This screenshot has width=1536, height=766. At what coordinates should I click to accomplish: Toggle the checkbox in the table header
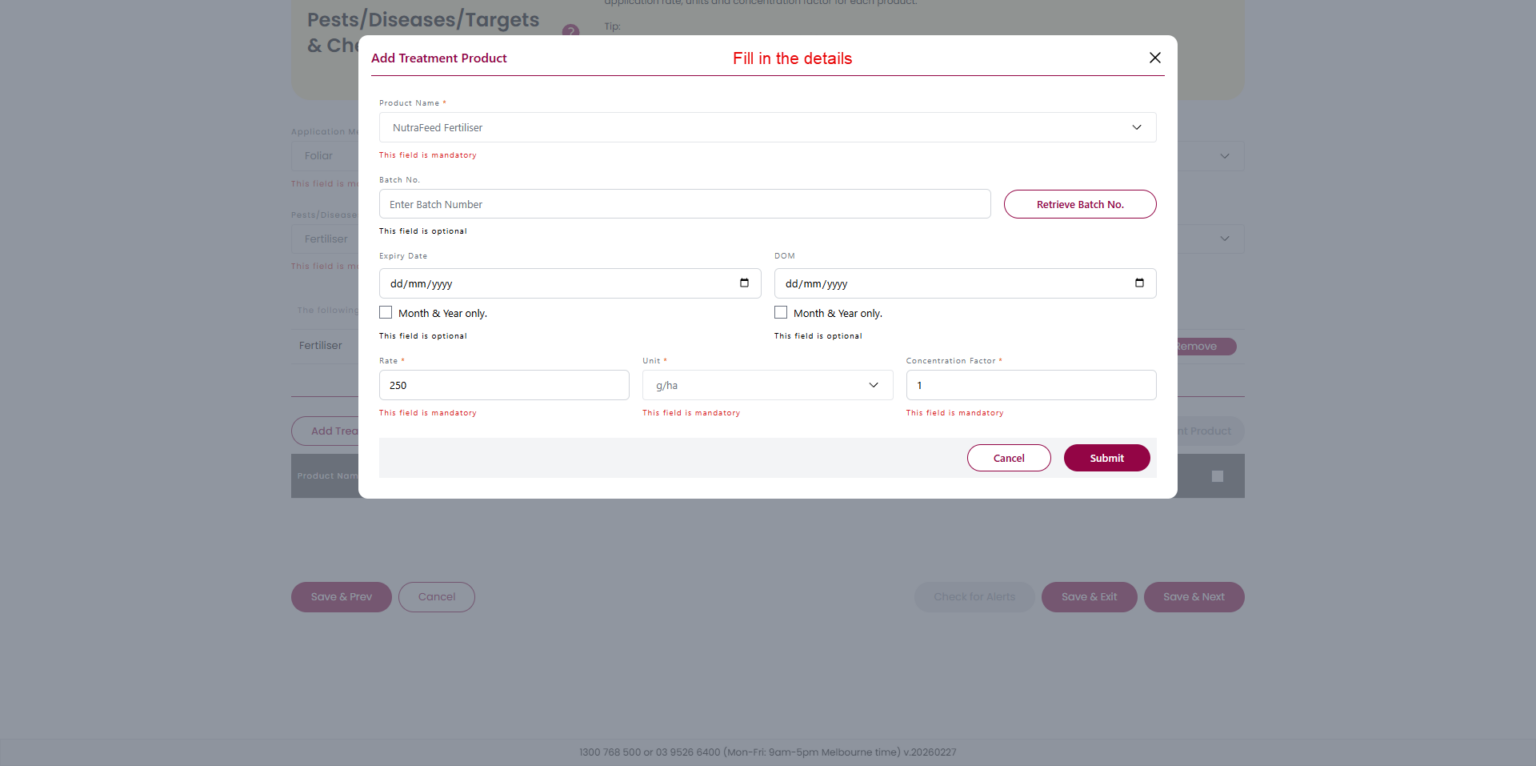(x=1217, y=476)
